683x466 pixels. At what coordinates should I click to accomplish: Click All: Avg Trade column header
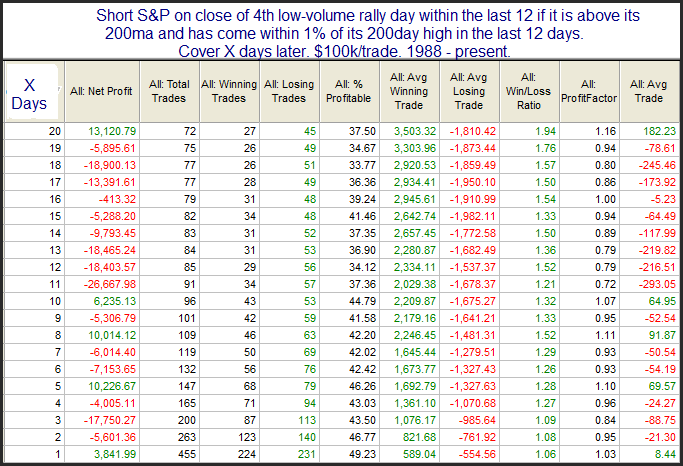[649, 92]
